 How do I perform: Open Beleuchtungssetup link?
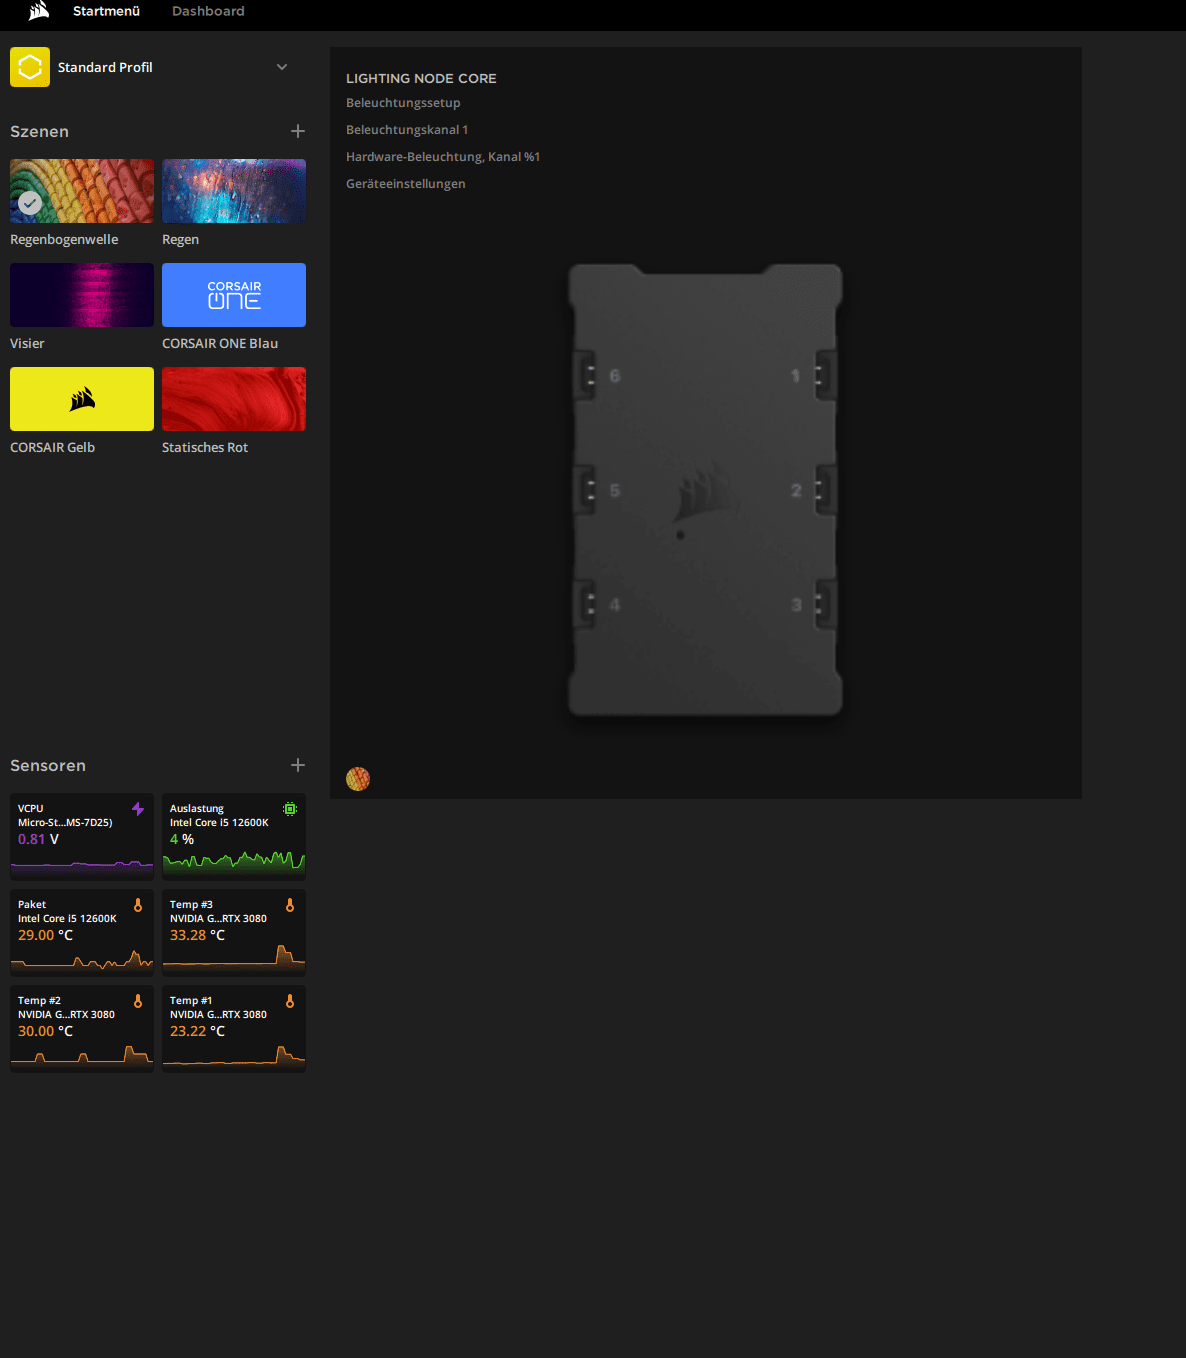[403, 103]
